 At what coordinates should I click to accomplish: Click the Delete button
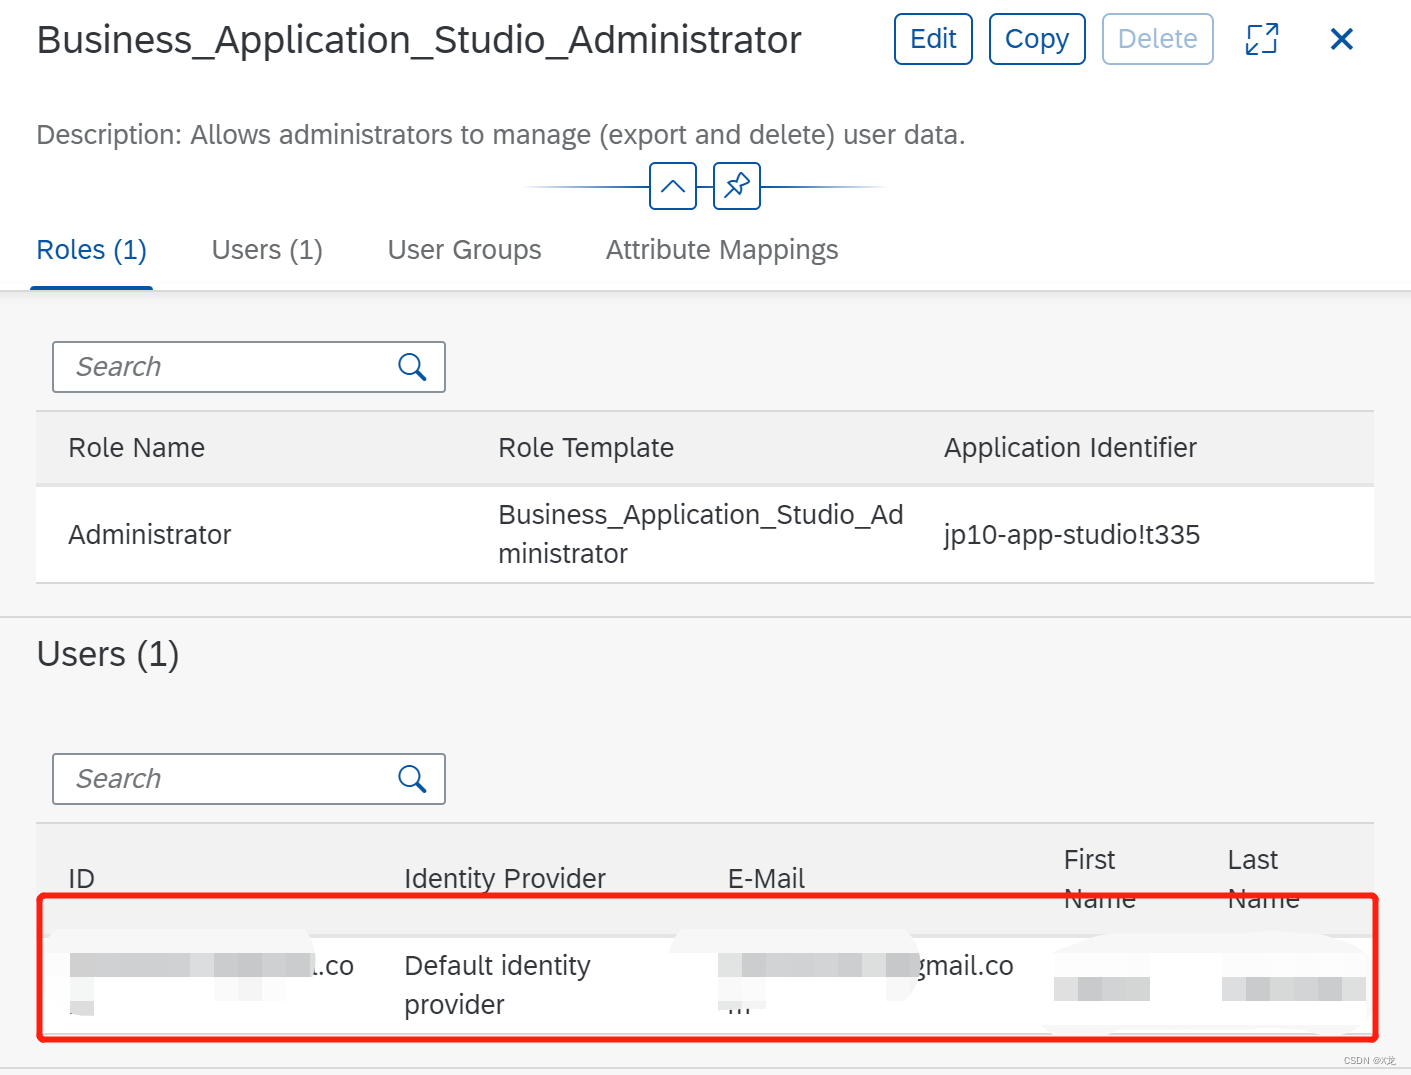click(x=1157, y=39)
